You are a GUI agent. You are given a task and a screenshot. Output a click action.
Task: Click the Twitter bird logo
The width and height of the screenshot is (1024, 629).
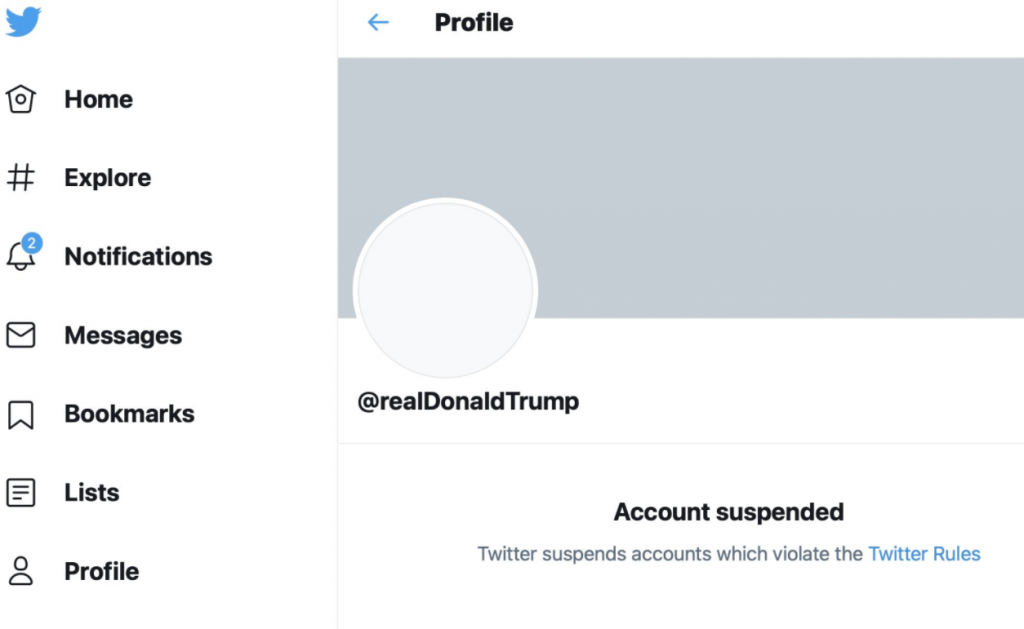(x=23, y=21)
